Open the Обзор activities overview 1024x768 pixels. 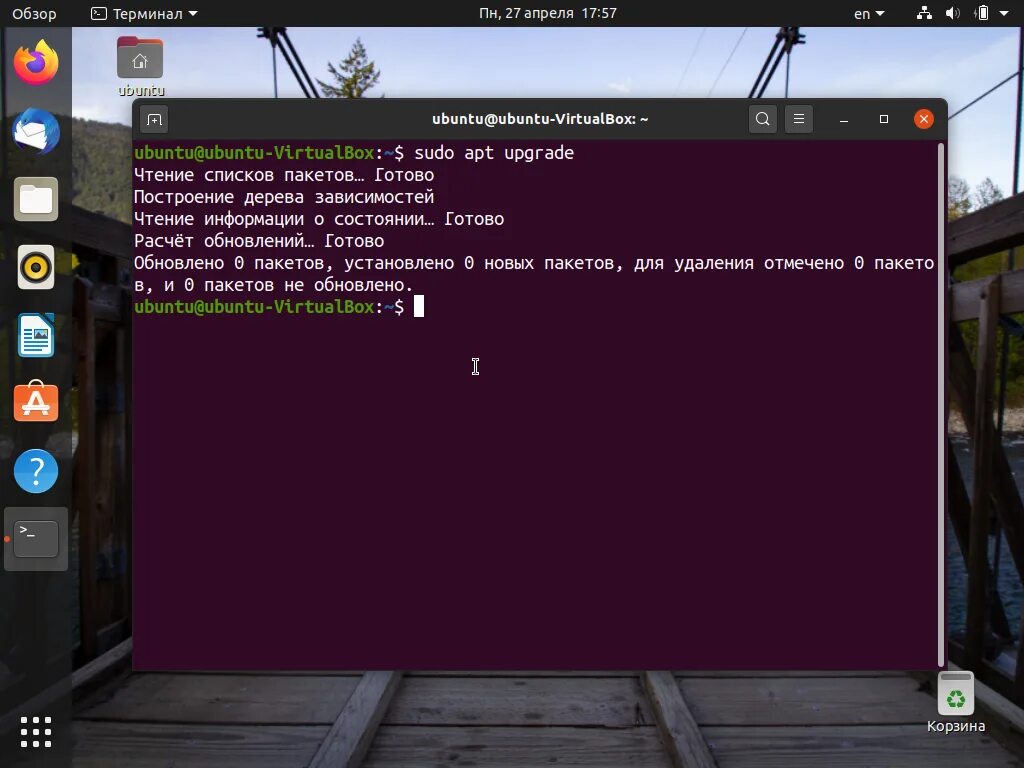point(34,13)
